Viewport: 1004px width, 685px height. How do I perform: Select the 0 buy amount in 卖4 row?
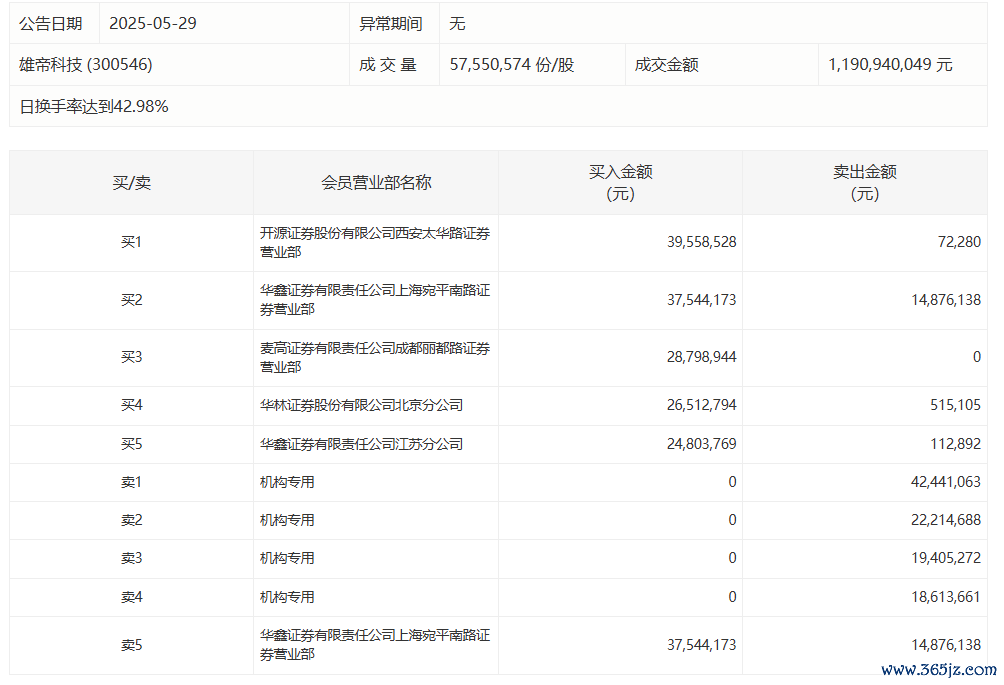tap(732, 597)
